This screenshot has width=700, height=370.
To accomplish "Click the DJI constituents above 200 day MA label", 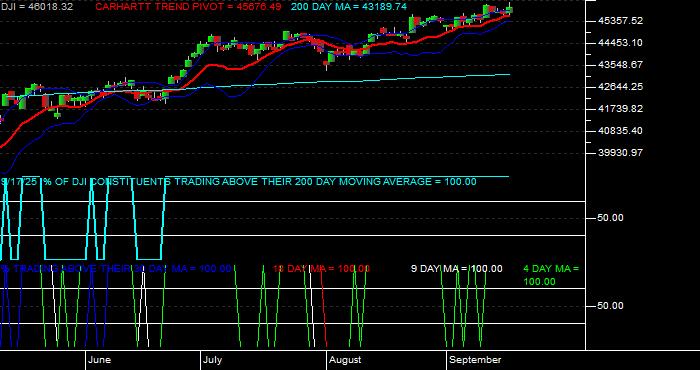I will 238,182.
